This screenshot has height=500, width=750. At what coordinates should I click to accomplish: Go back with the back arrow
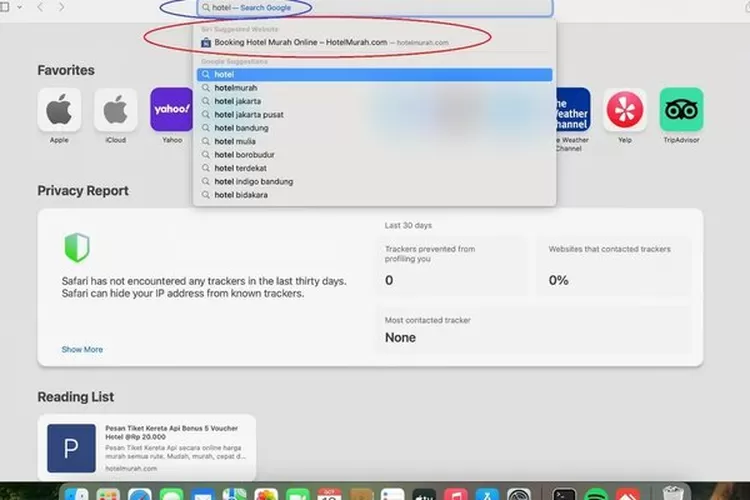pyautogui.click(x=40, y=7)
